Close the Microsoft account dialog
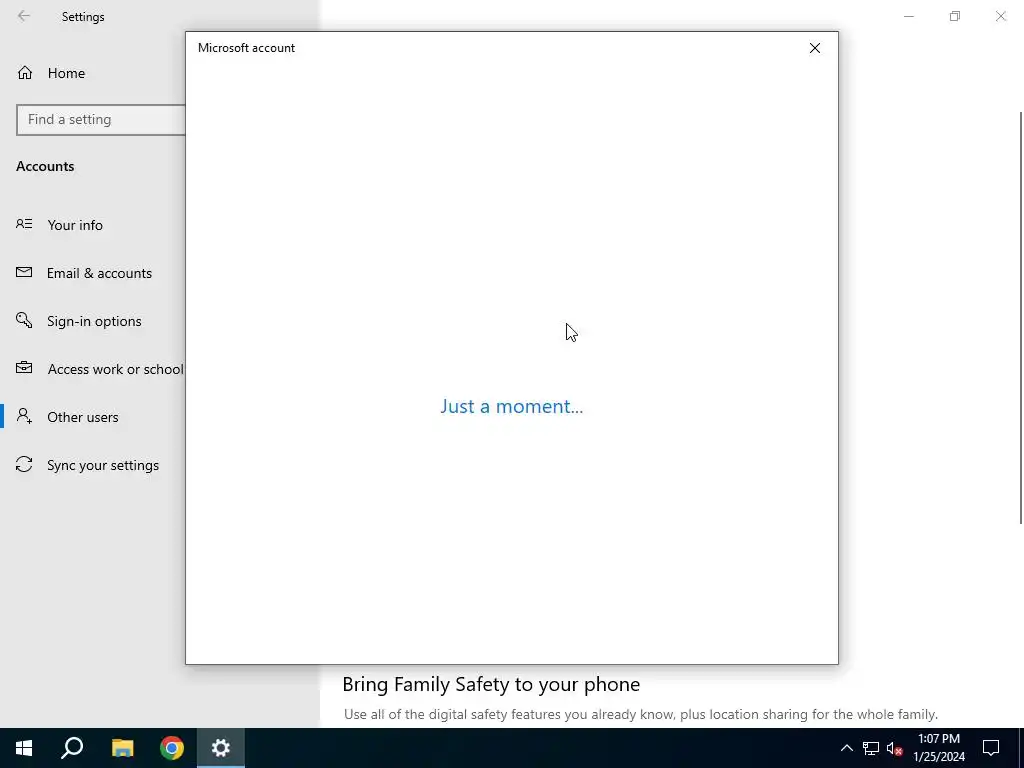The image size is (1024, 768). click(814, 48)
